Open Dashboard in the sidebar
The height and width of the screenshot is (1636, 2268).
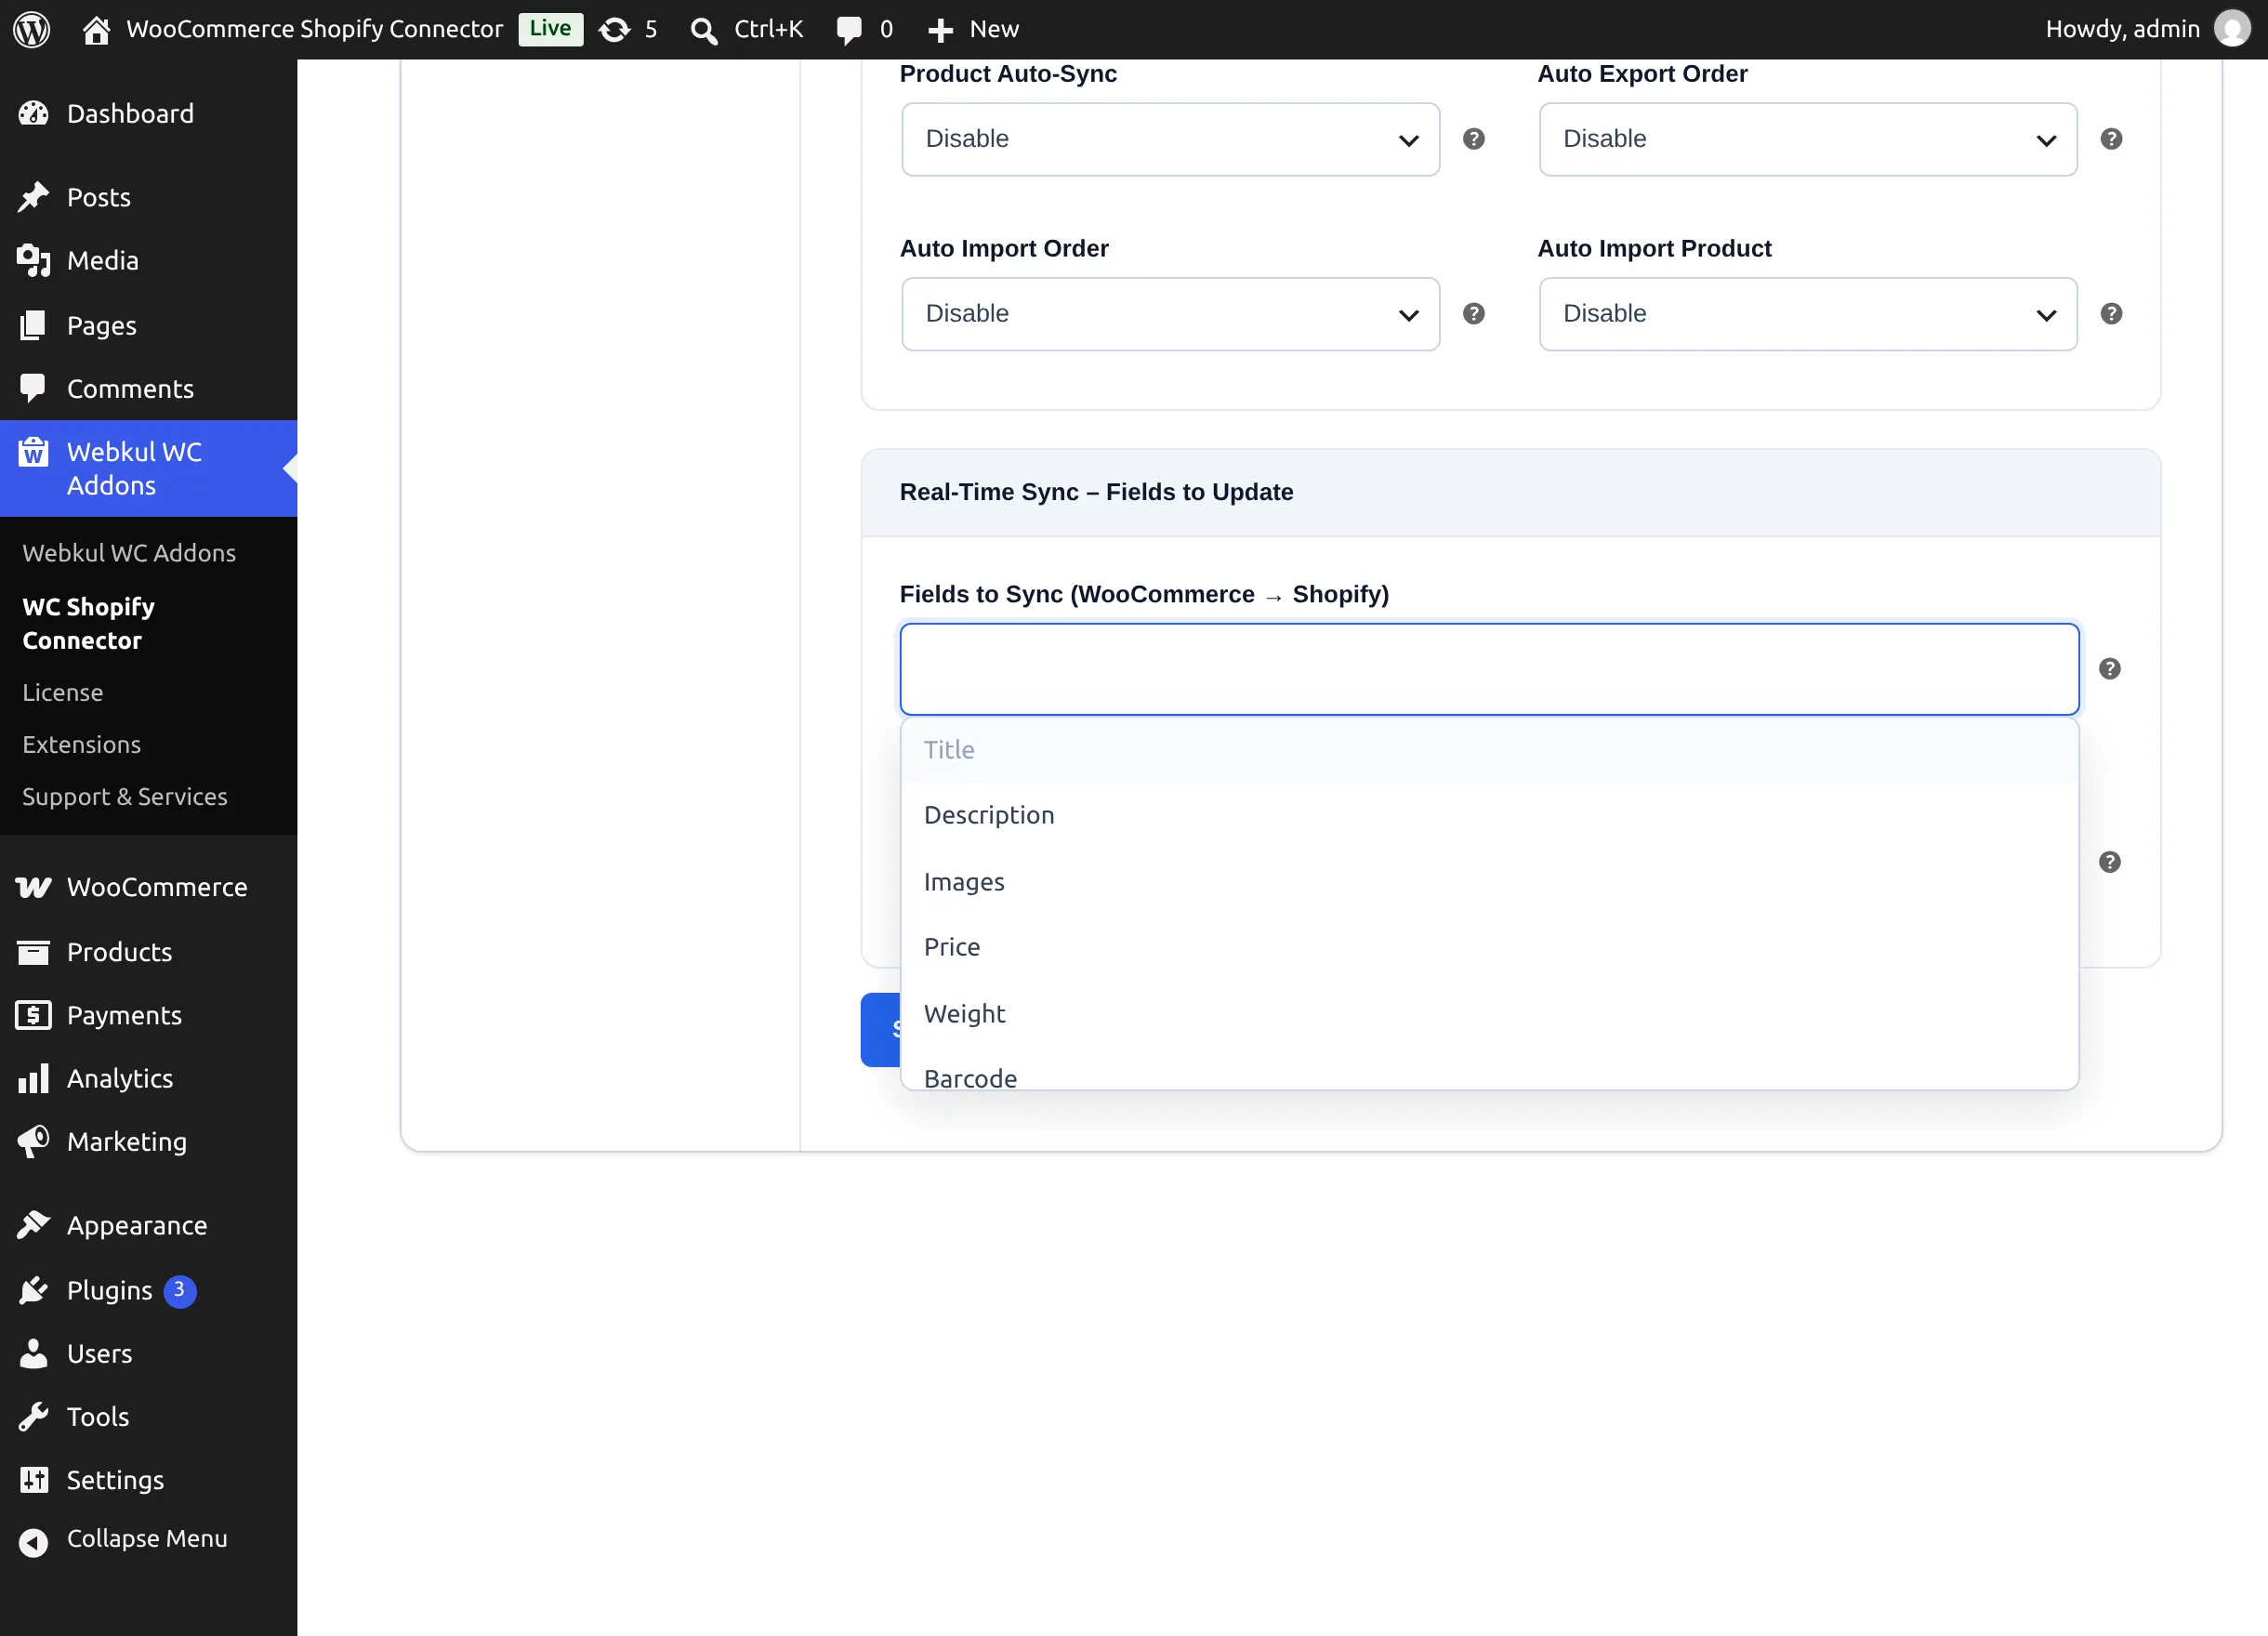[x=148, y=114]
